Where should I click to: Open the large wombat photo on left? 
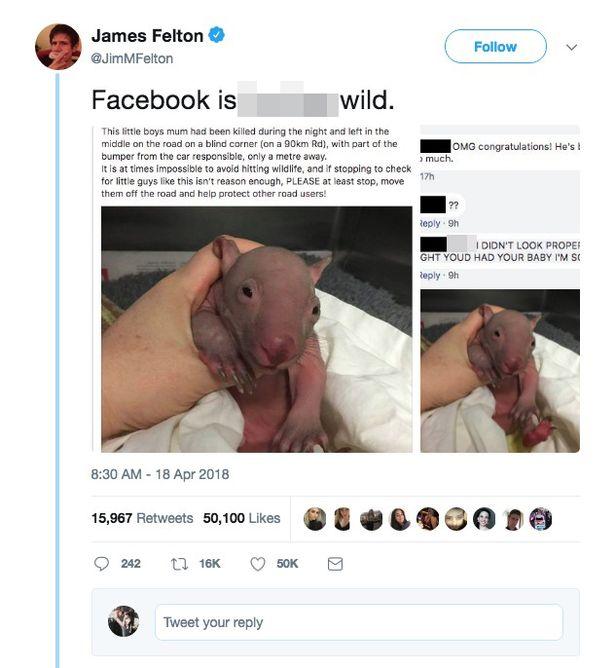click(257, 328)
